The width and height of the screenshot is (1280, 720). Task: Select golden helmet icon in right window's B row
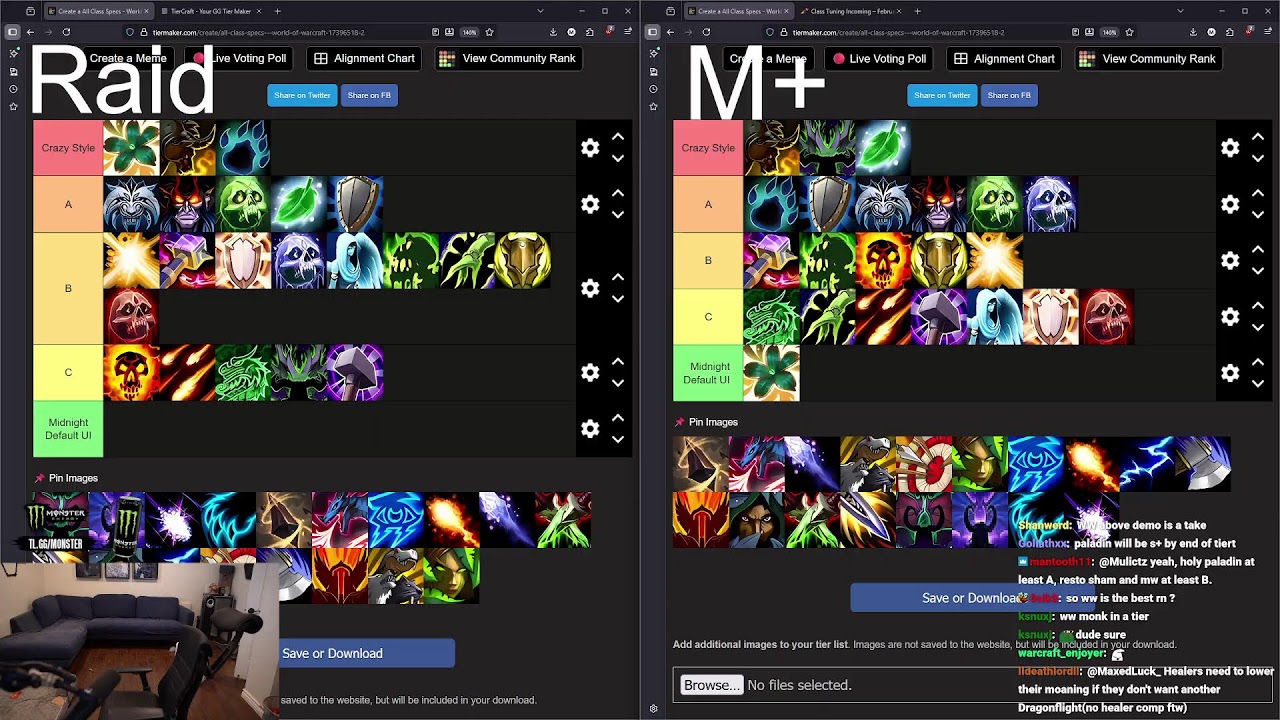[x=939, y=260]
